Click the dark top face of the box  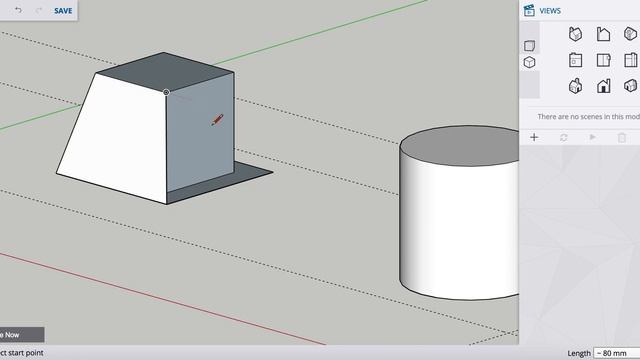[165, 71]
